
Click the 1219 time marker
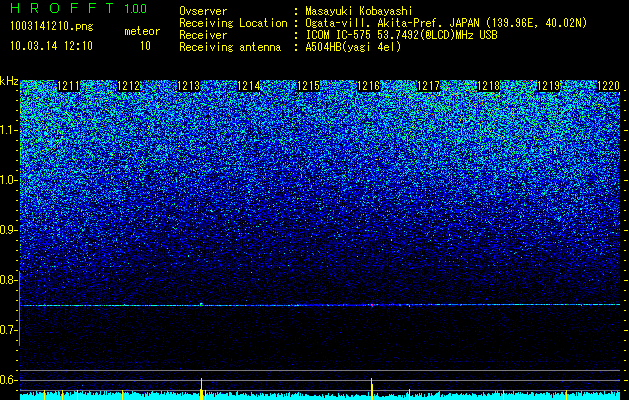tap(548, 86)
